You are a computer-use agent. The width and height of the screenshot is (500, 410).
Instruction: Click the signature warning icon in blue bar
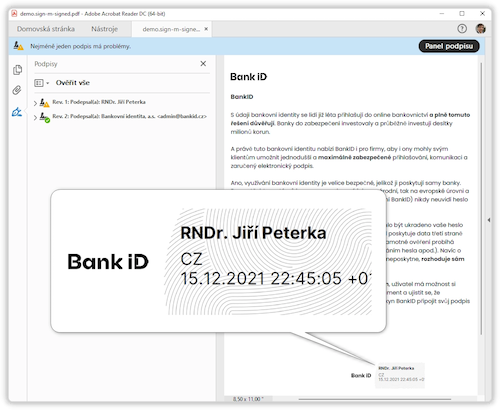click(18, 46)
